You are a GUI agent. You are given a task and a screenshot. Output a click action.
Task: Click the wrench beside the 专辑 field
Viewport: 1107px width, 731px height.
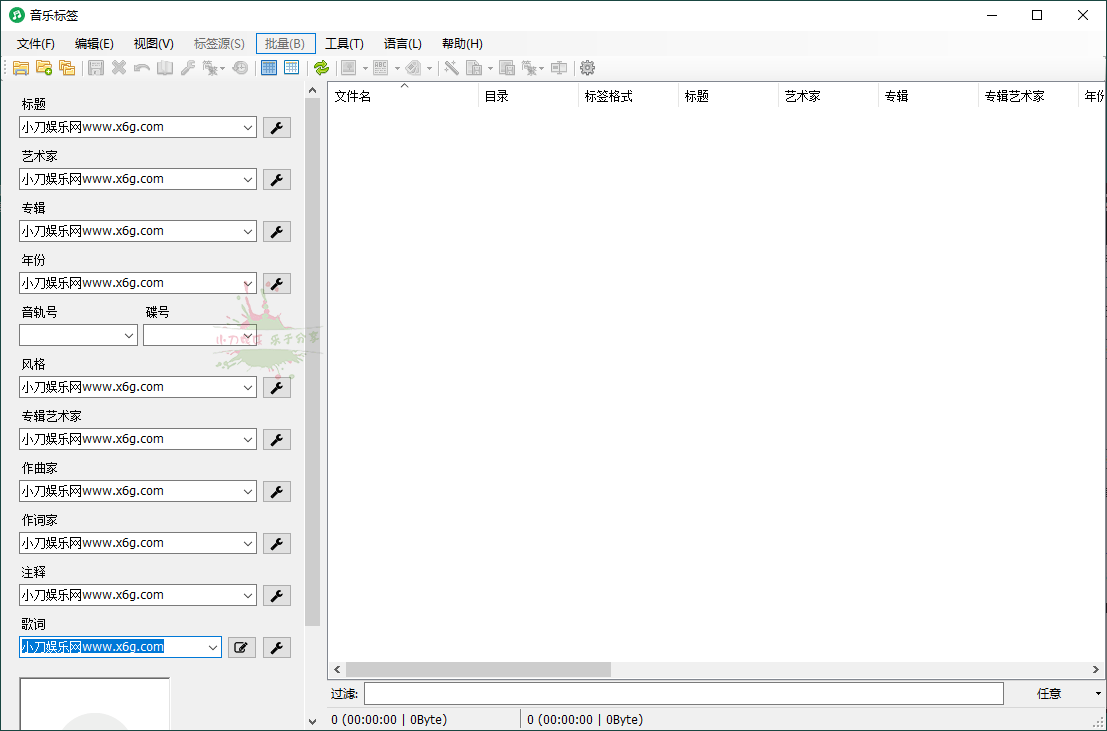pyautogui.click(x=277, y=231)
